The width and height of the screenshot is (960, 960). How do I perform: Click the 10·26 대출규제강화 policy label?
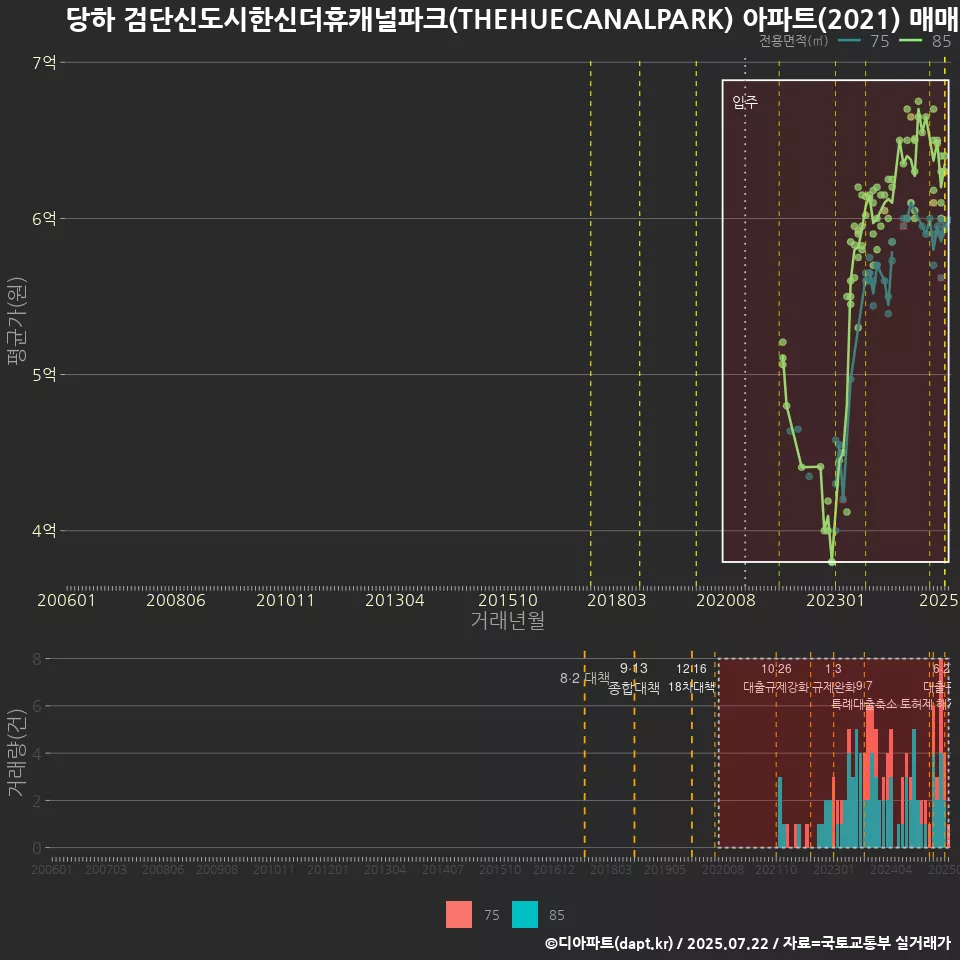pos(776,678)
